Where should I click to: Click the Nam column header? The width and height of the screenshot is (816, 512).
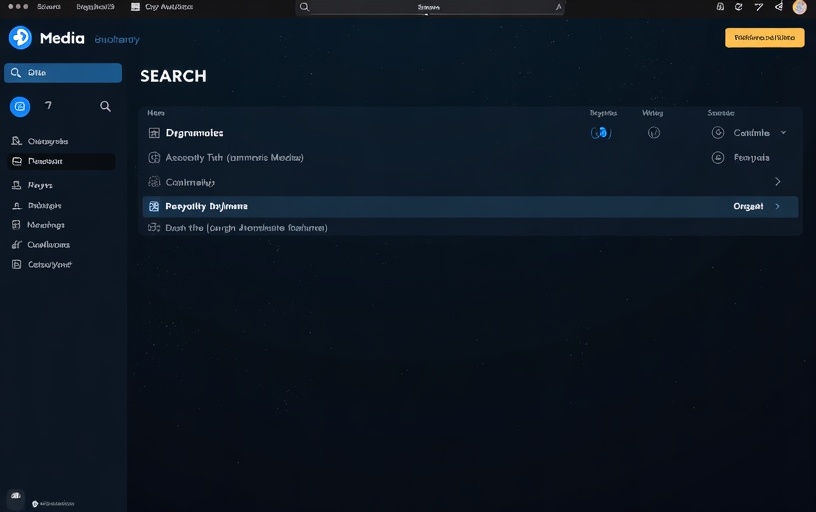coord(156,113)
